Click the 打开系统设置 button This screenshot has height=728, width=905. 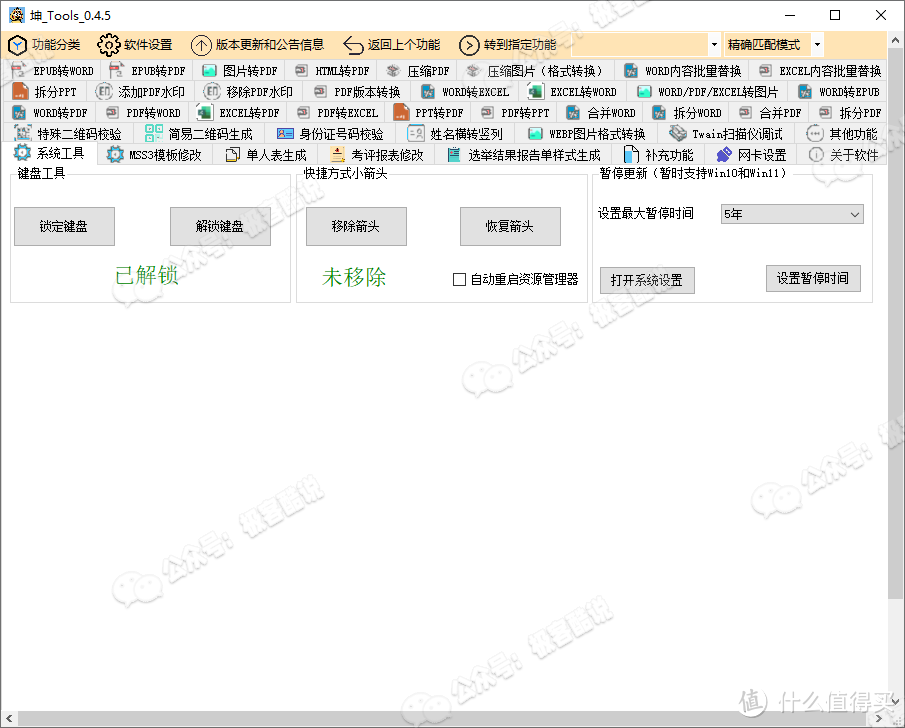(647, 279)
